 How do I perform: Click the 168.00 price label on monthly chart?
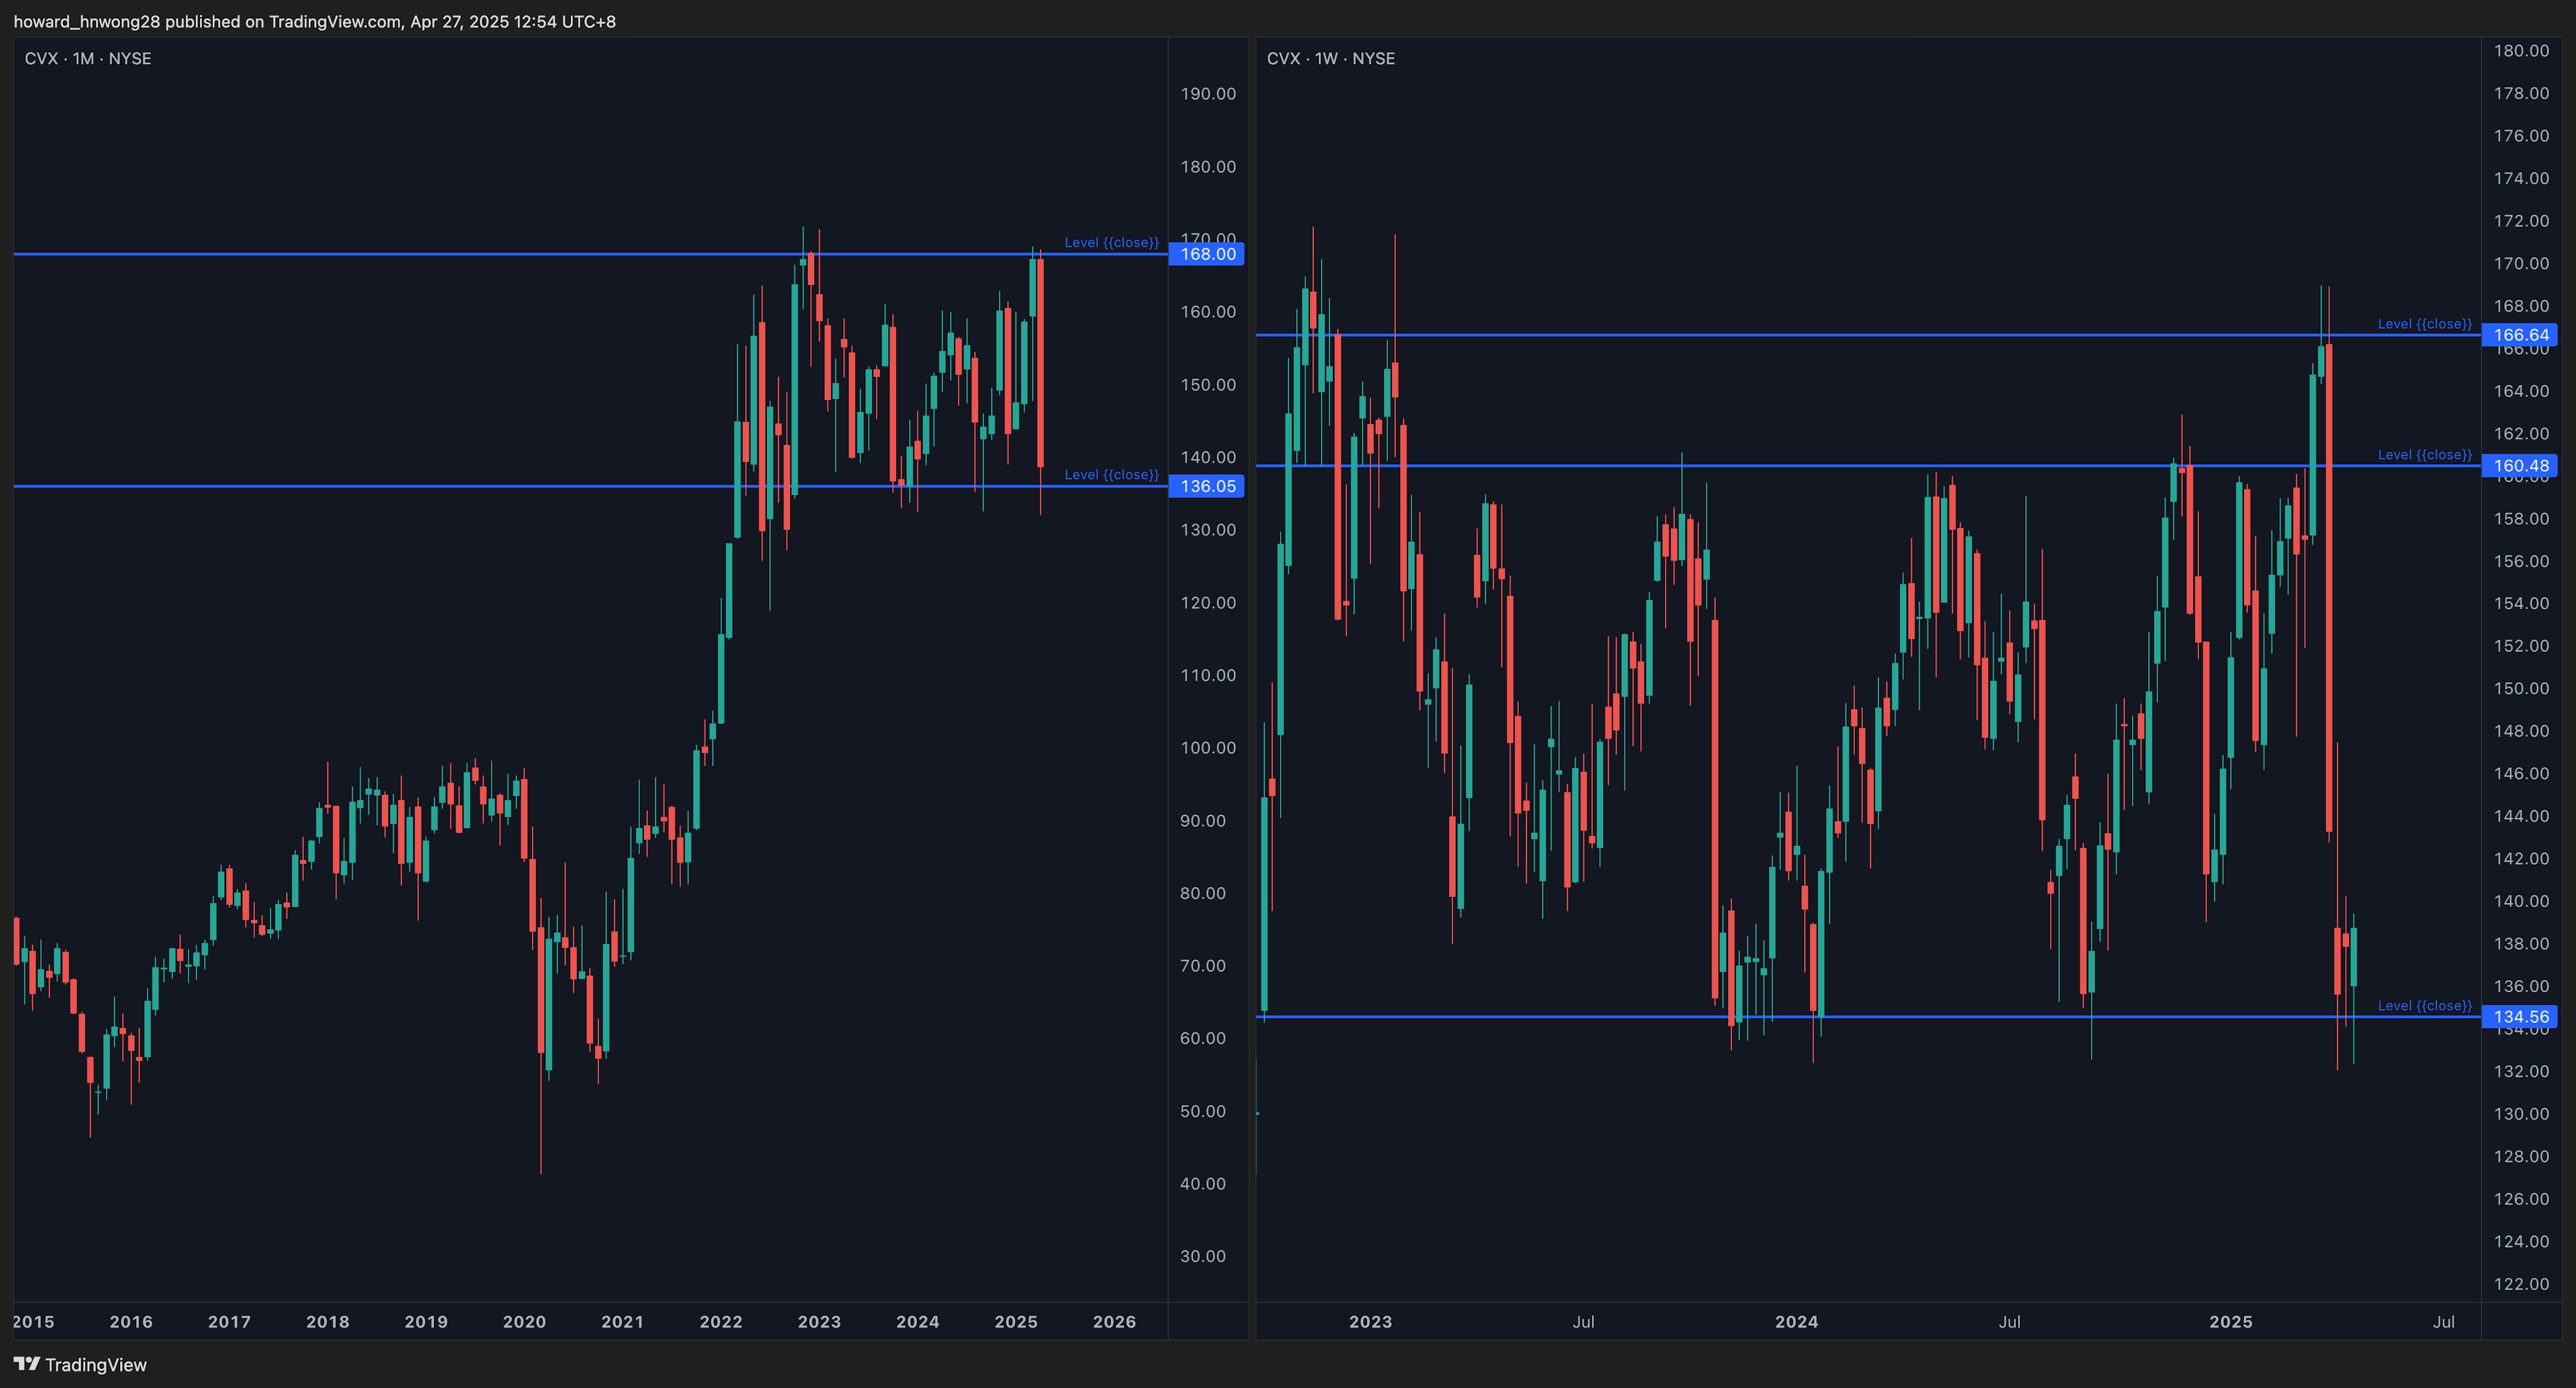tap(1207, 254)
